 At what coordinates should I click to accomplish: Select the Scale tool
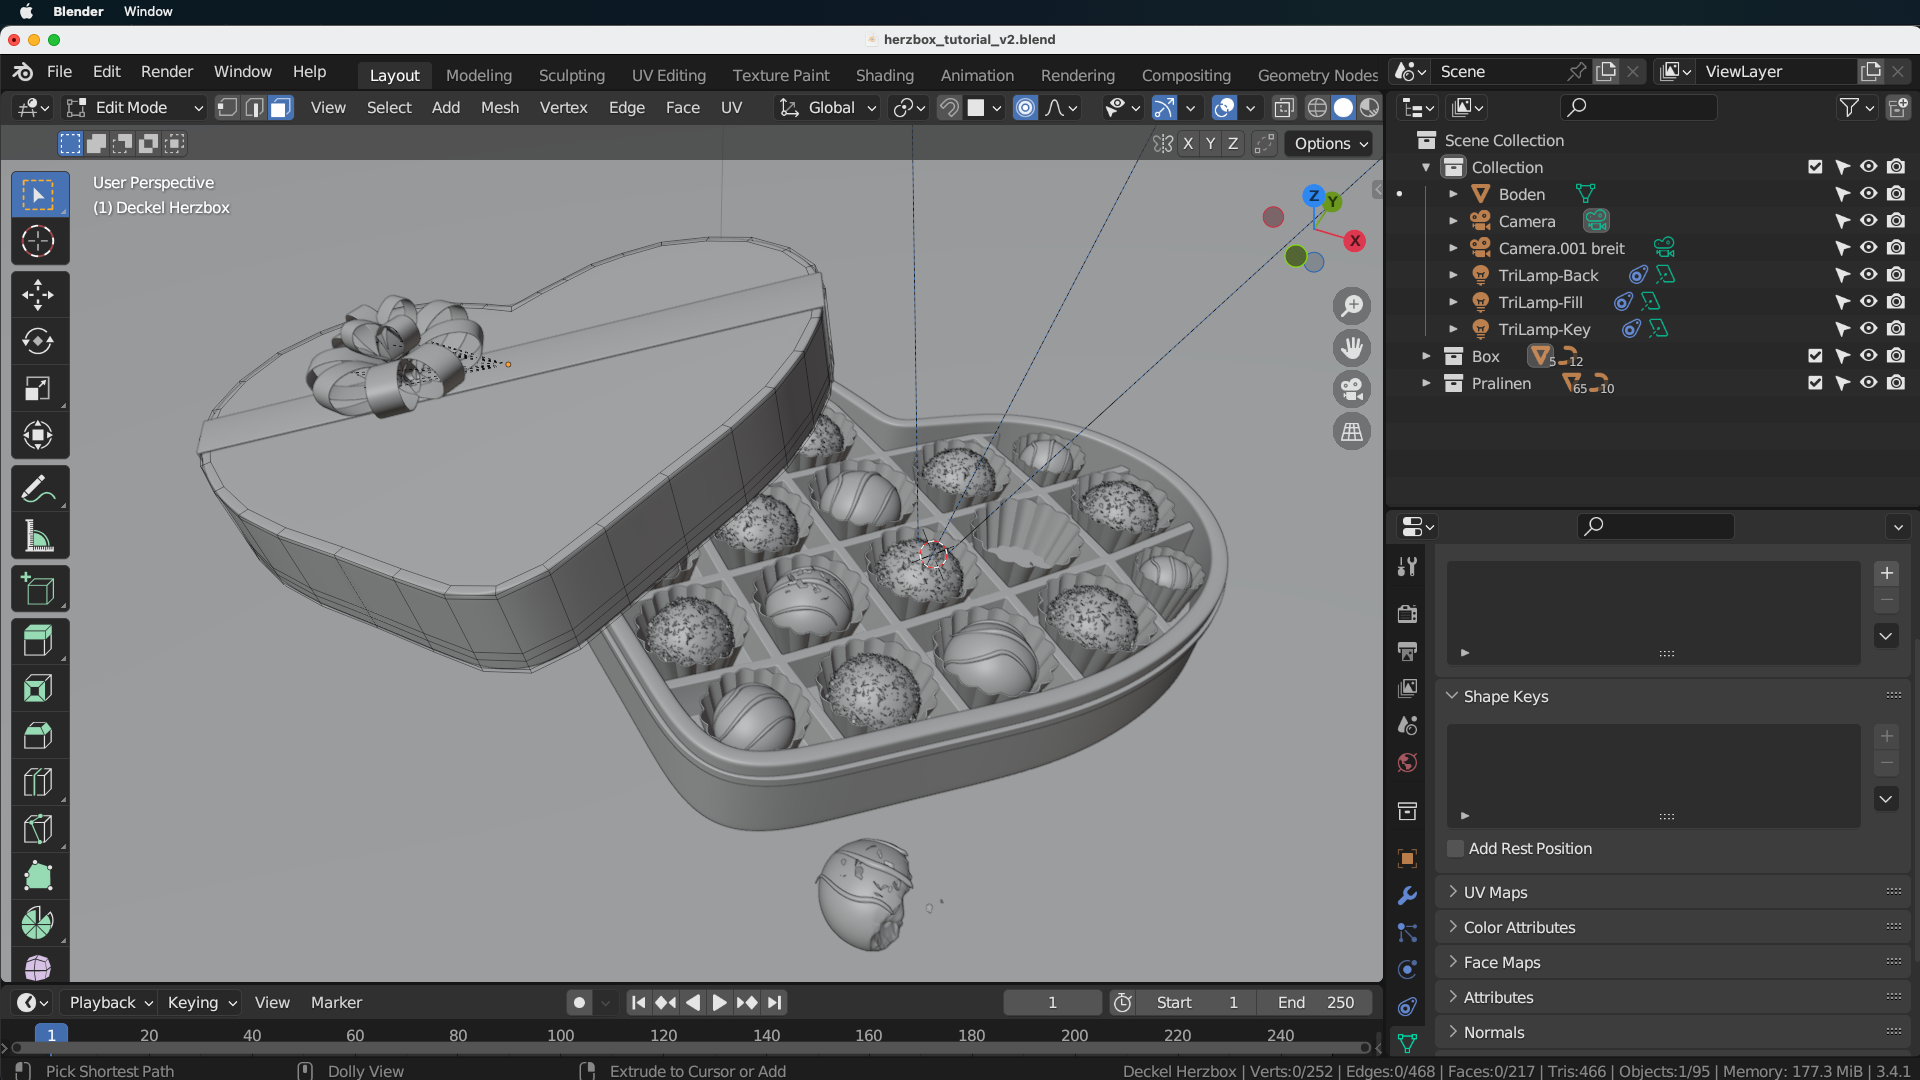click(39, 389)
